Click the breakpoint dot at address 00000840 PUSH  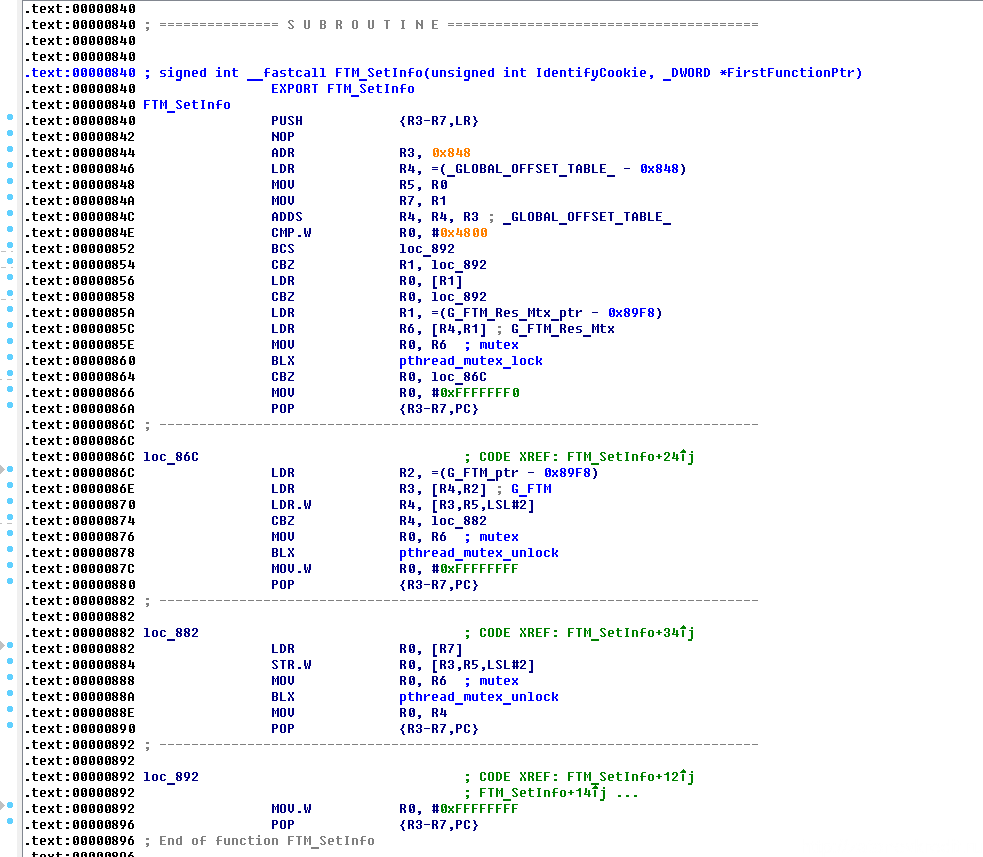[9, 118]
